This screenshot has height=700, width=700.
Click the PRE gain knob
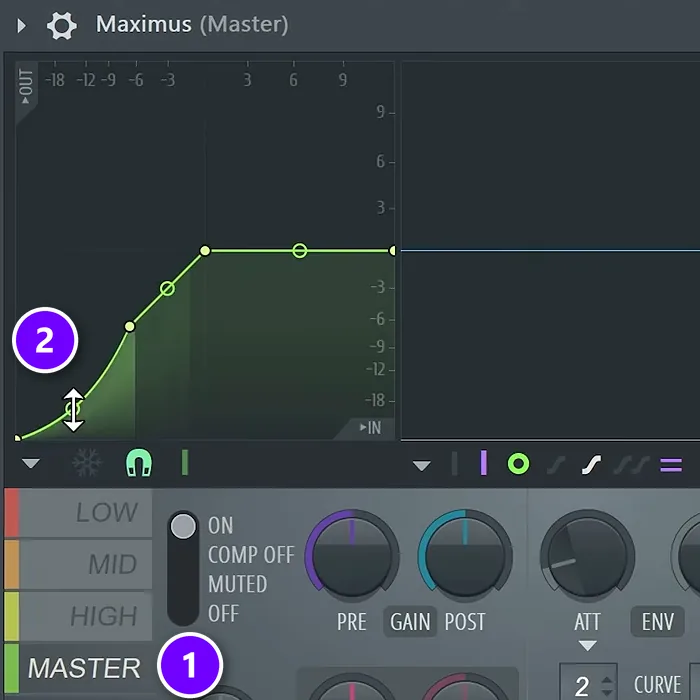(x=352, y=554)
